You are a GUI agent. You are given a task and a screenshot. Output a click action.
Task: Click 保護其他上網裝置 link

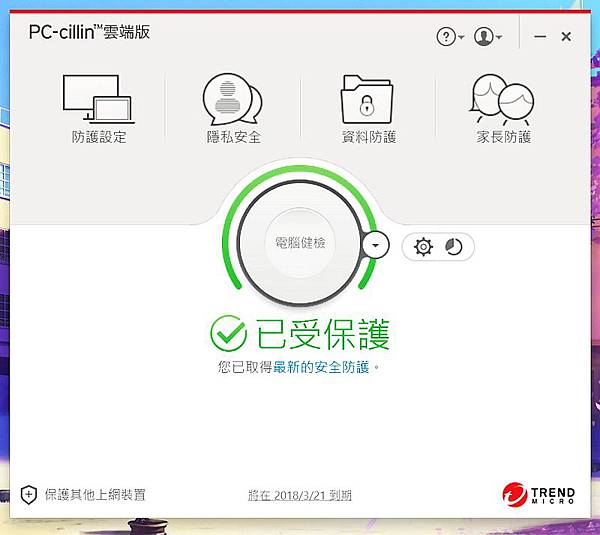pos(95,494)
